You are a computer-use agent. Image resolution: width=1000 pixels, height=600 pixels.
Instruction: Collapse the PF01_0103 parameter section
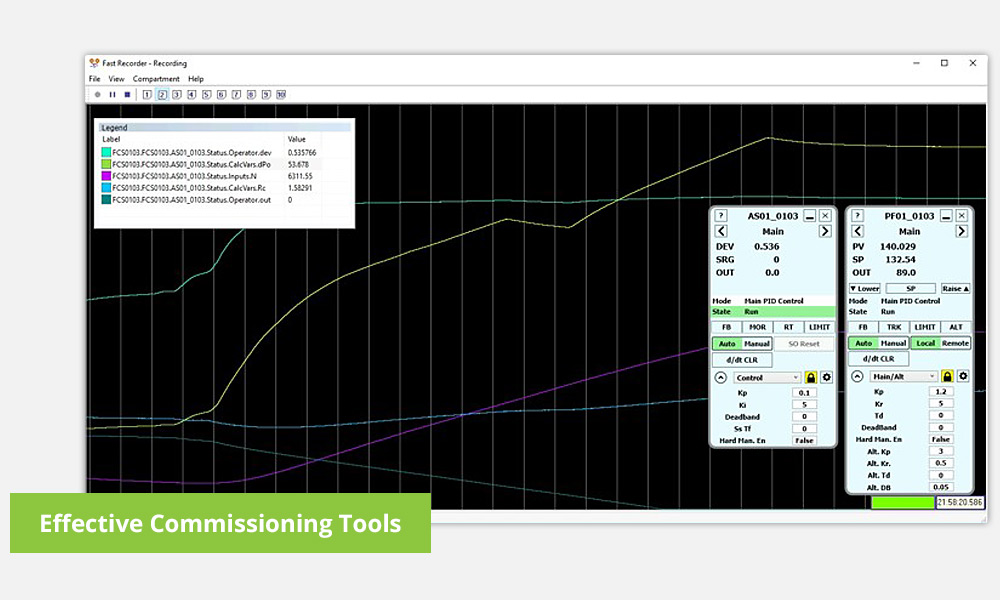(857, 376)
